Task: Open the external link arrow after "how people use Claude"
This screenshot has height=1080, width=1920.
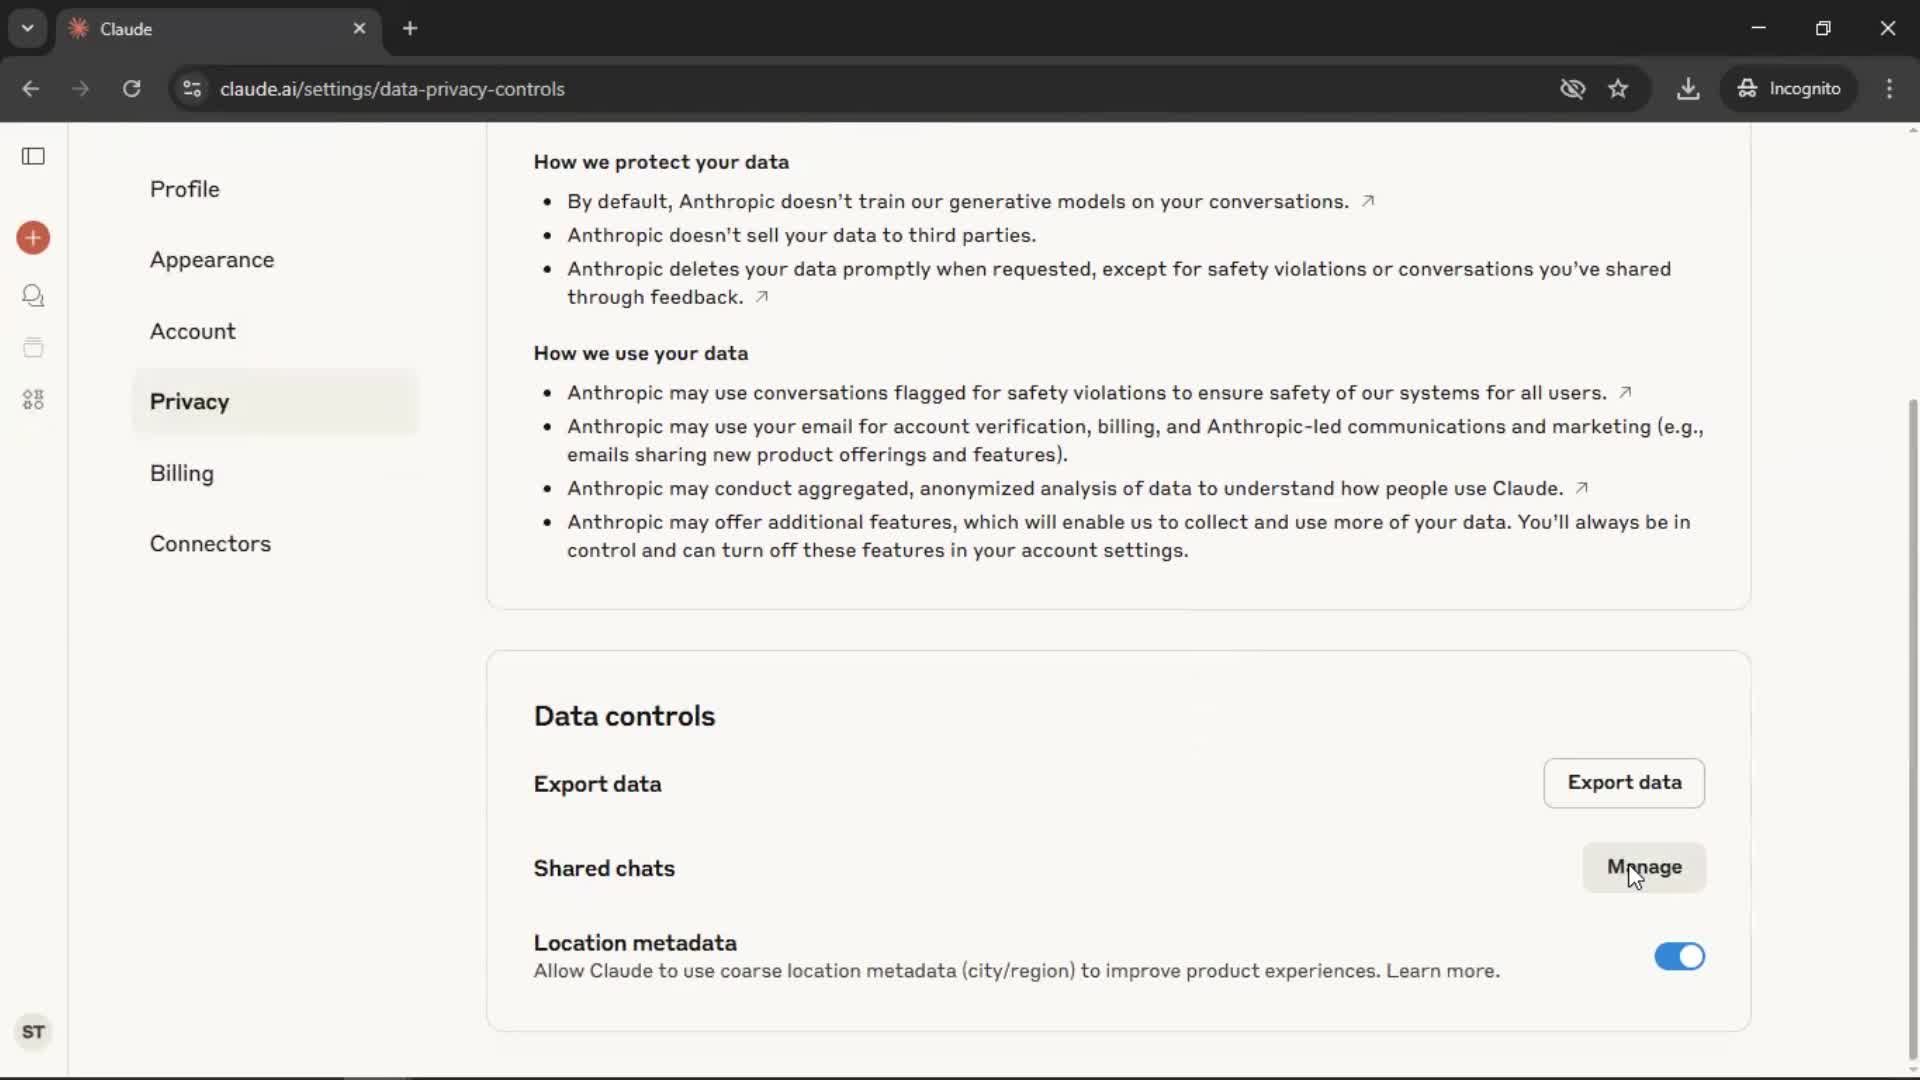Action: click(x=1582, y=488)
